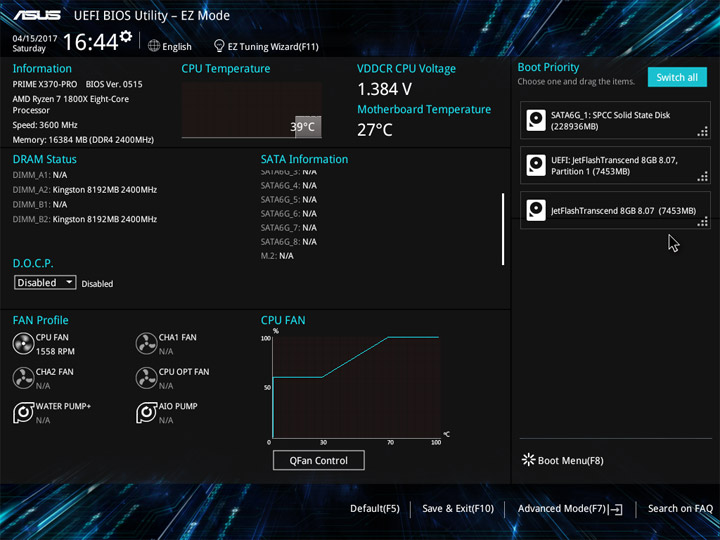Click the 27°C motherboard temperature value
The height and width of the screenshot is (540, 720).
[375, 130]
